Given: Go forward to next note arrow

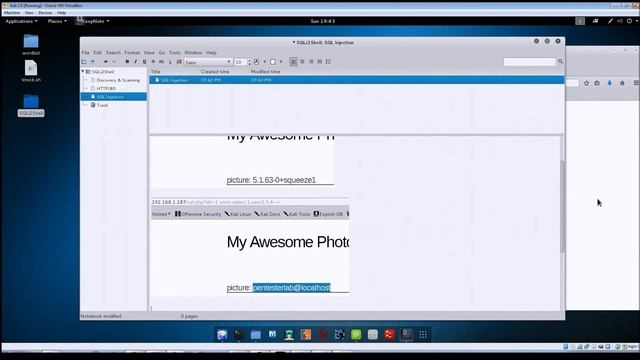Looking at the screenshot, I should point(114,62).
